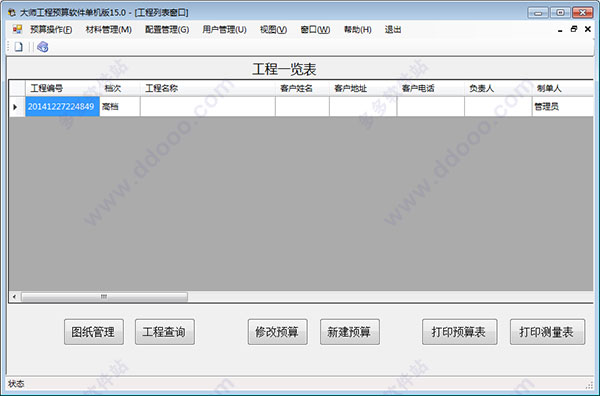
Task: Click the scrollbar left arrow
Action: pyautogui.click(x=15, y=297)
